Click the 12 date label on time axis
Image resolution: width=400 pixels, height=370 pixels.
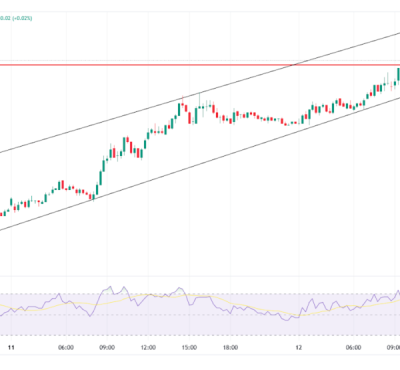point(299,348)
